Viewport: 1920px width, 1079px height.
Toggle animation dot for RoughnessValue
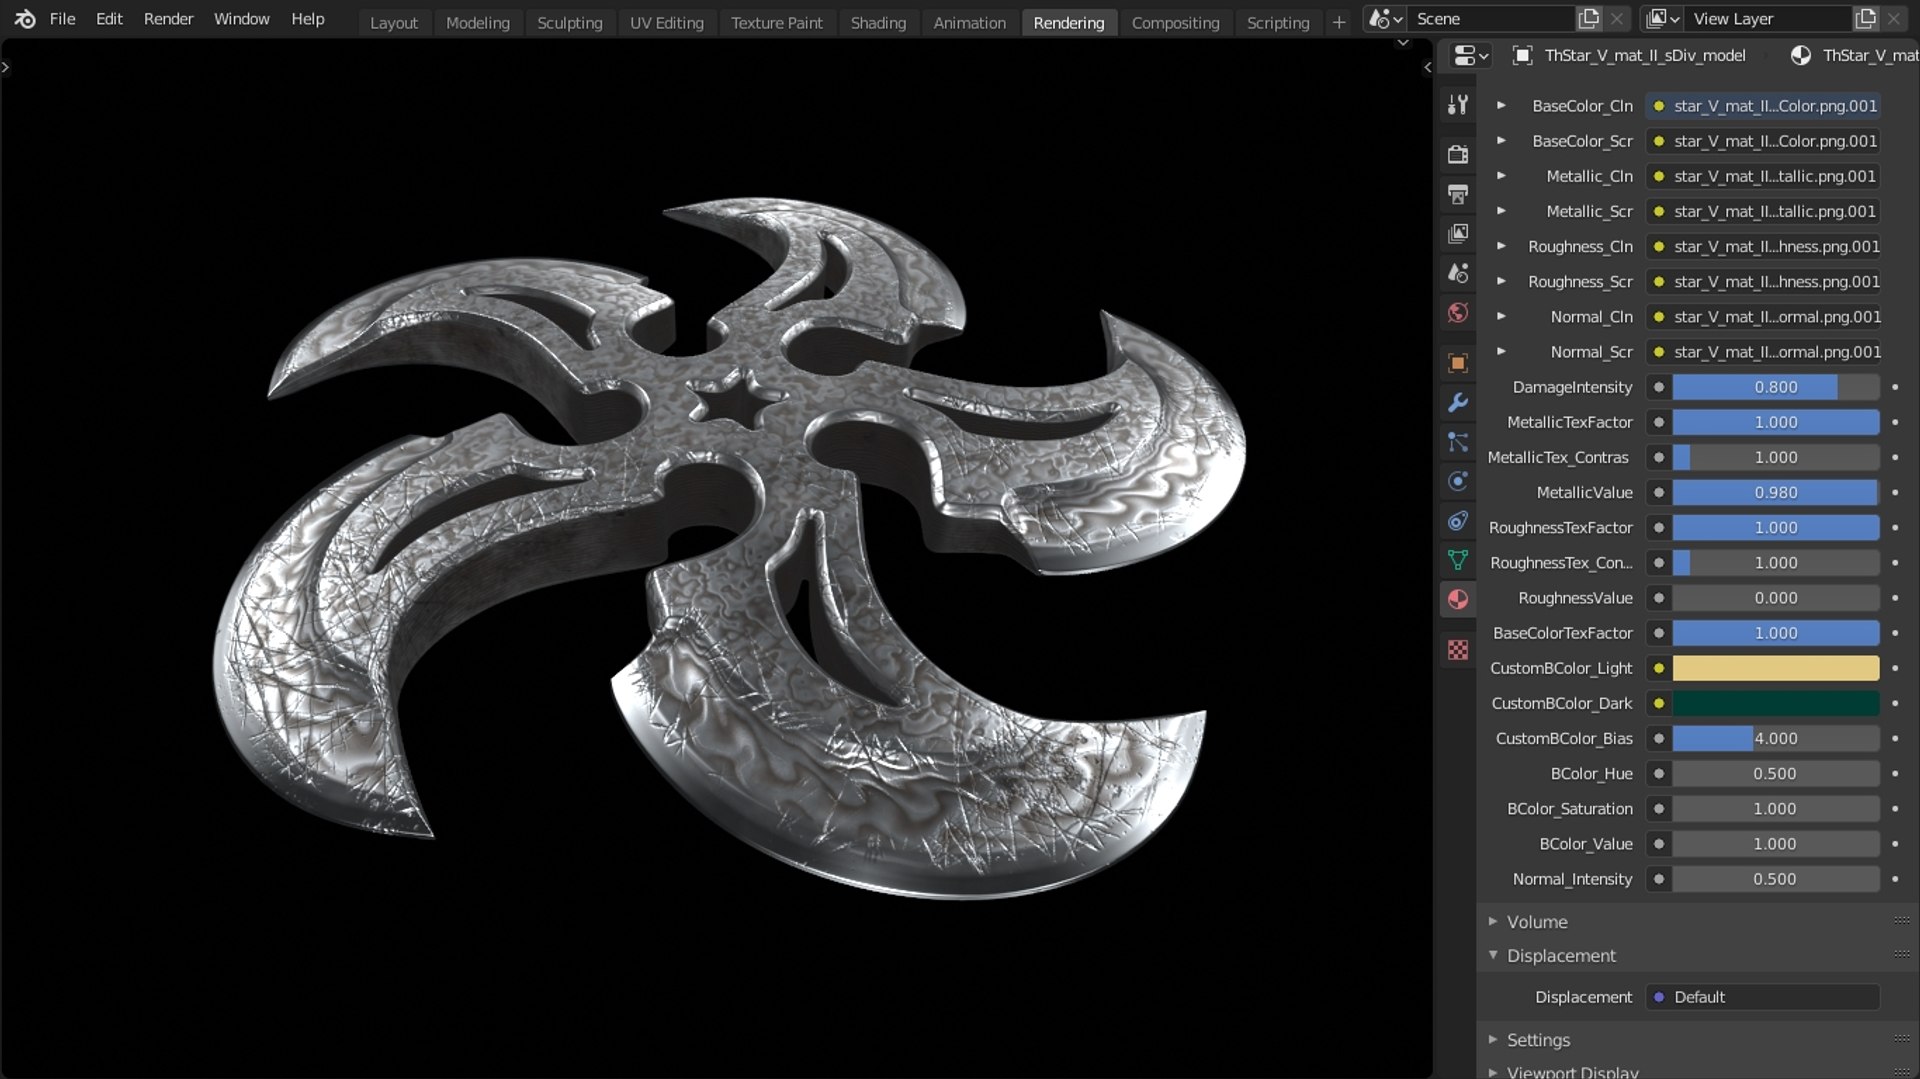coord(1895,598)
